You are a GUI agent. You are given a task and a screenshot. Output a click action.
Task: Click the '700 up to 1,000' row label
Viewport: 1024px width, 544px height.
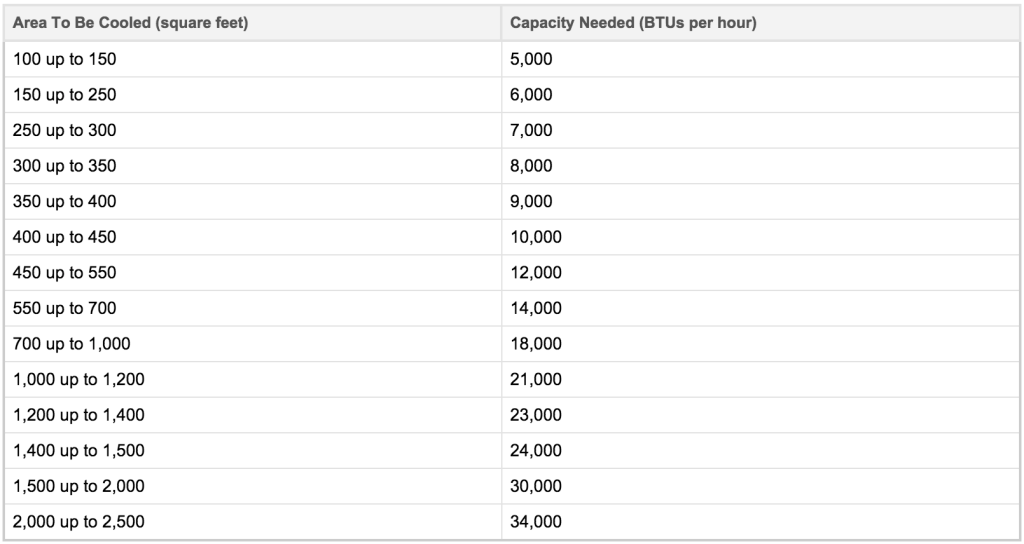(x=72, y=344)
